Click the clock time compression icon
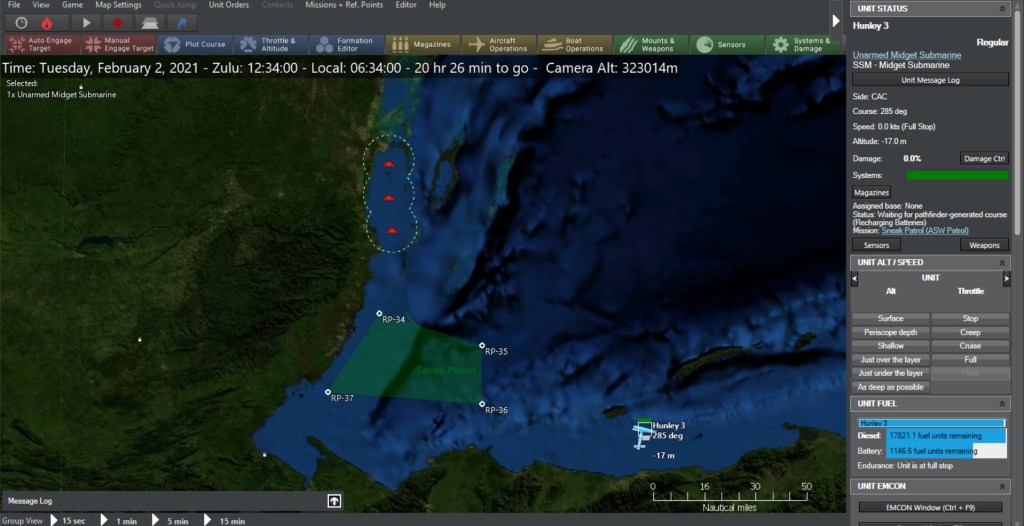Image resolution: width=1024 pixels, height=526 pixels. (x=21, y=22)
